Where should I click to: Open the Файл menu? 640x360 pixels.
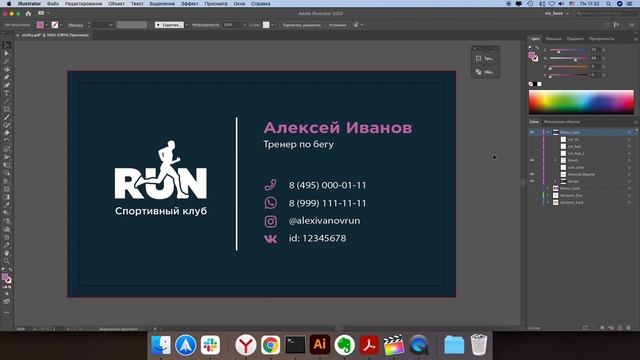click(x=53, y=4)
